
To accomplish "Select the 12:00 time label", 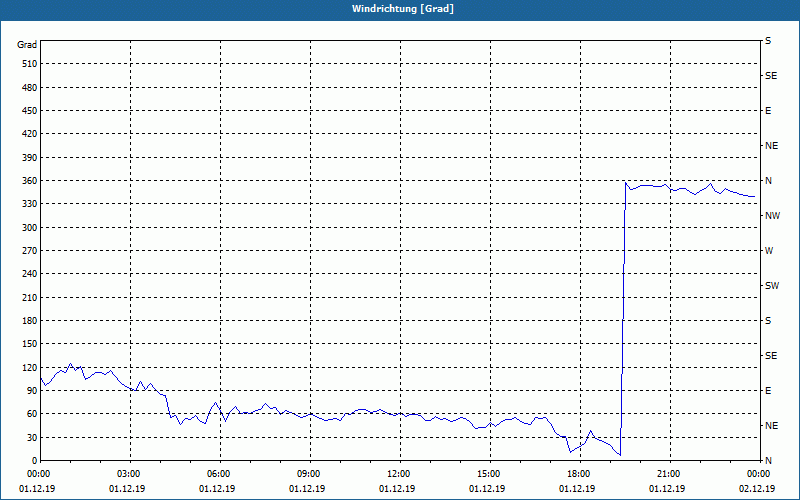I will pyautogui.click(x=400, y=473).
